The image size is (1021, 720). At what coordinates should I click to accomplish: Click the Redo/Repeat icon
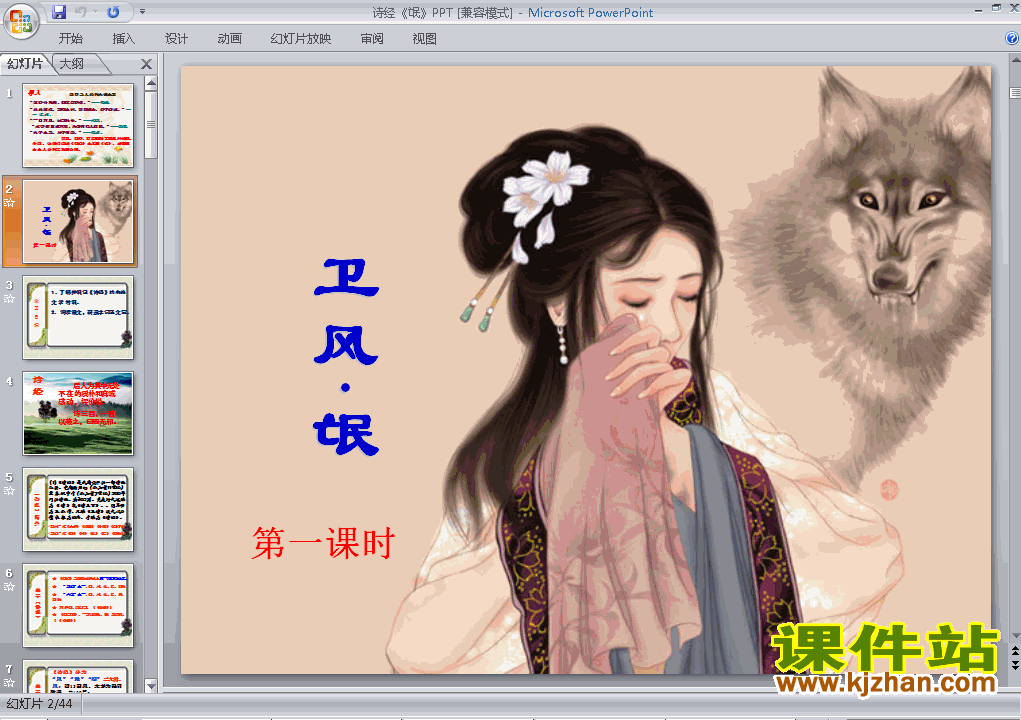coord(113,12)
